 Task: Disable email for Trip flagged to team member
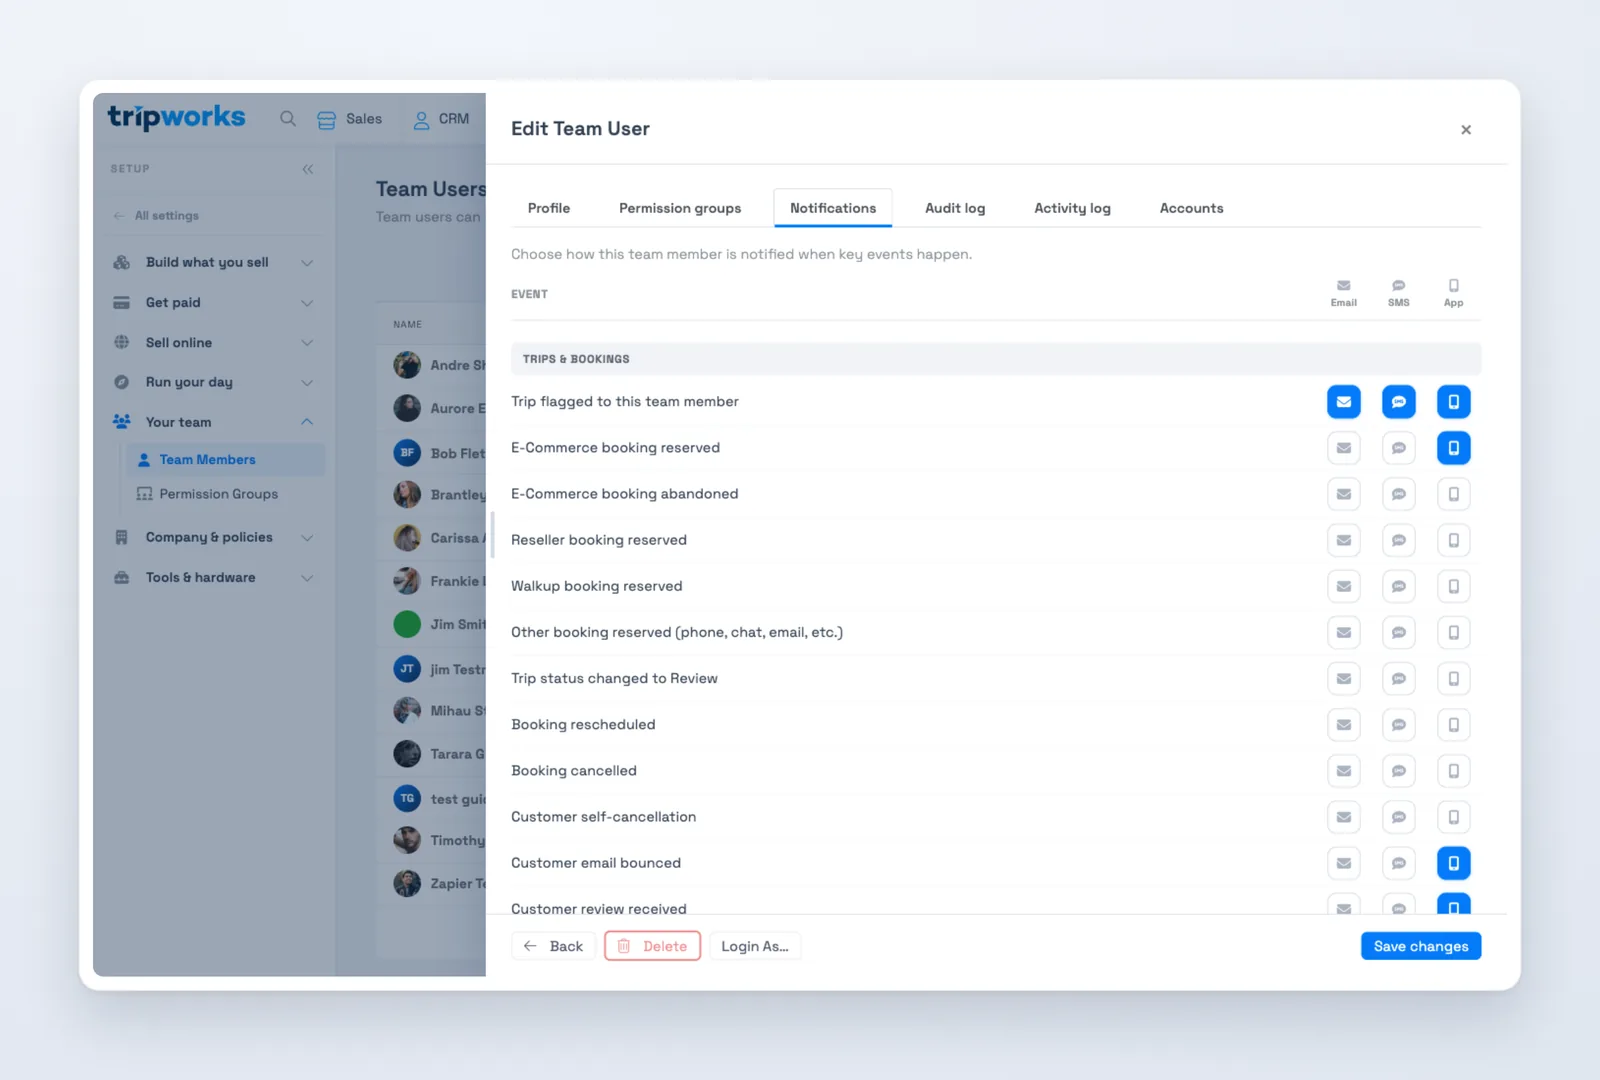tap(1344, 402)
